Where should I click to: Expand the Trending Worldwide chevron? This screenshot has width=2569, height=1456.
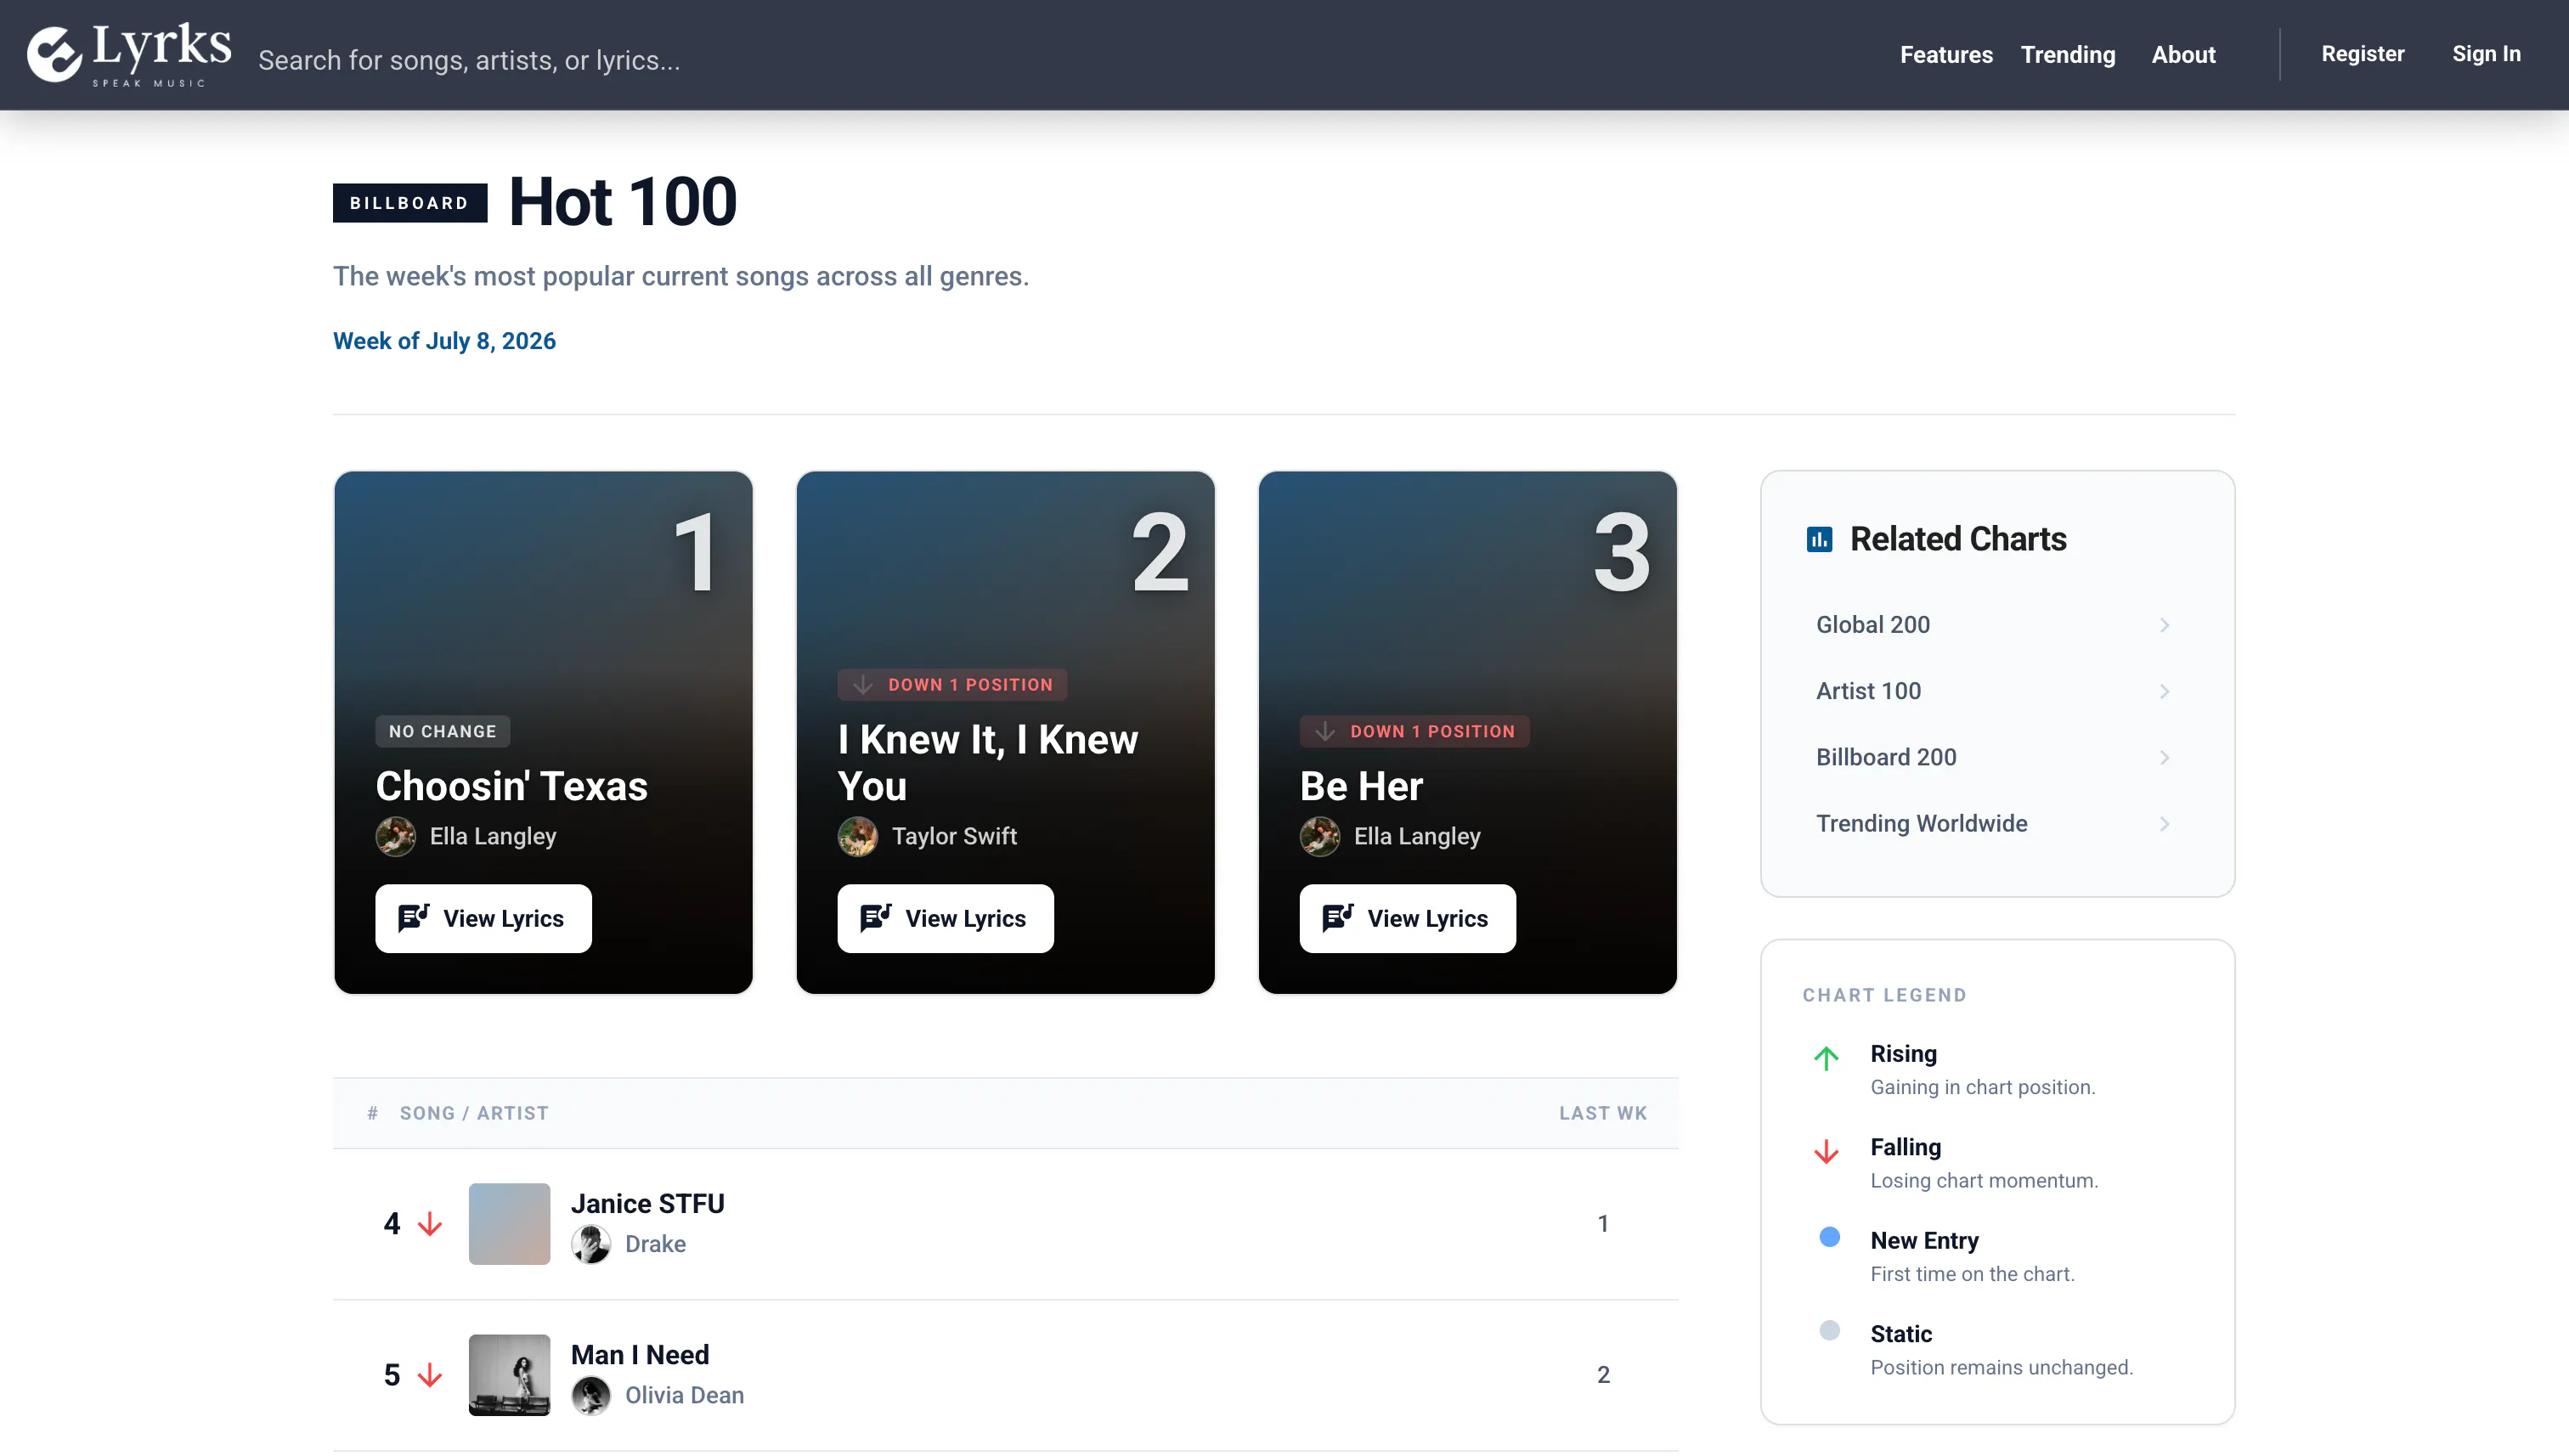click(2164, 825)
